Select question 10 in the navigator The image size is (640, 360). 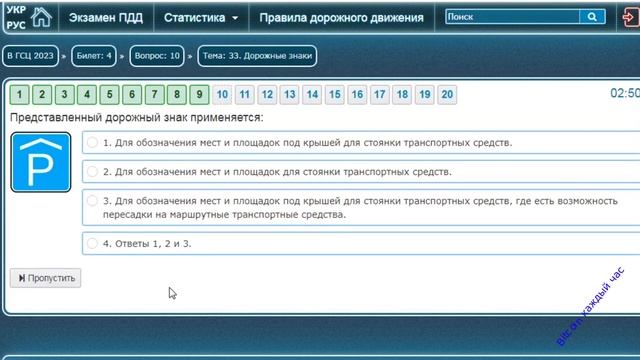(x=222, y=95)
